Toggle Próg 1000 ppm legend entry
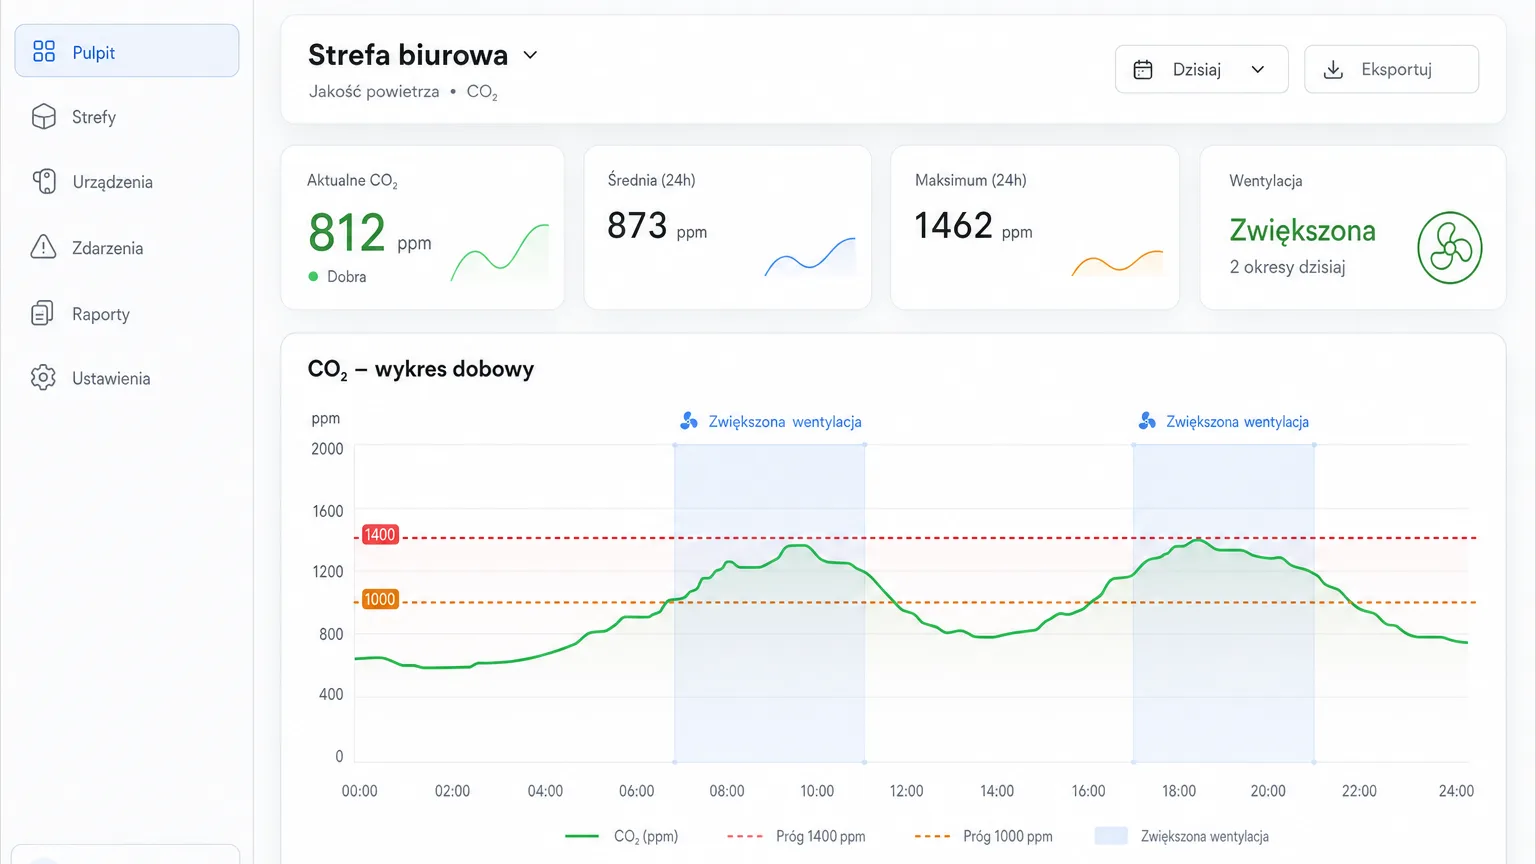The width and height of the screenshot is (1536, 864). click(983, 836)
